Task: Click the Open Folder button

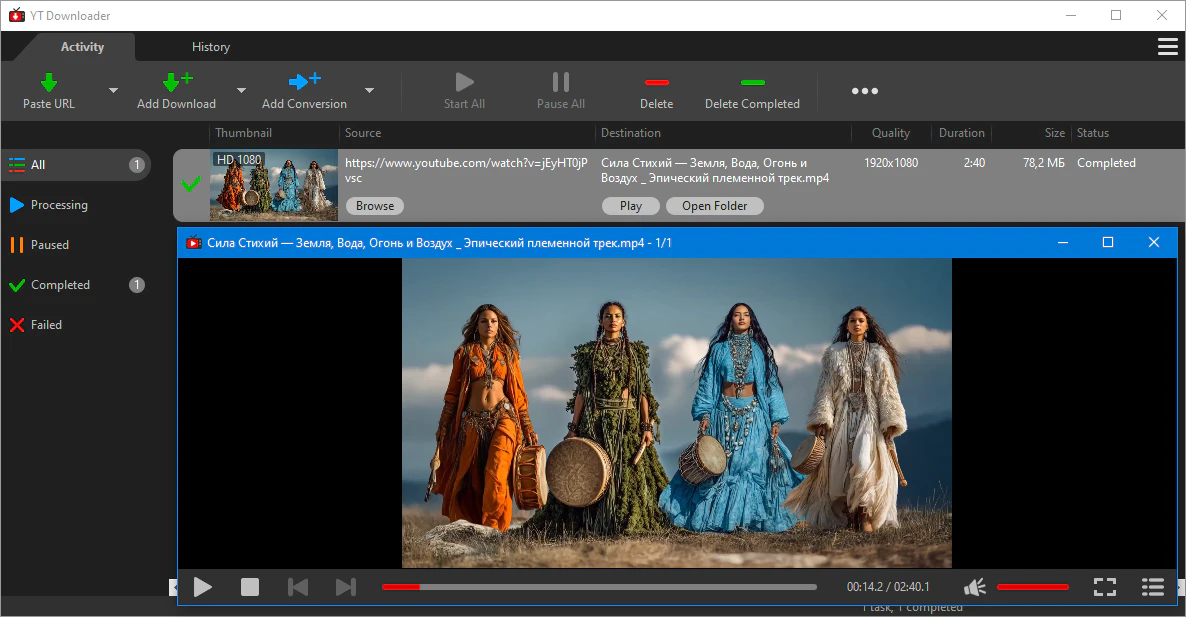Action: 714,206
